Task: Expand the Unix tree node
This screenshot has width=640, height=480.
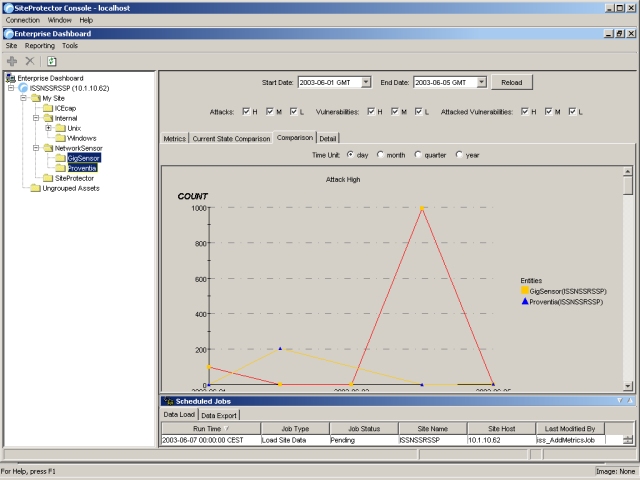Action: (x=49, y=128)
